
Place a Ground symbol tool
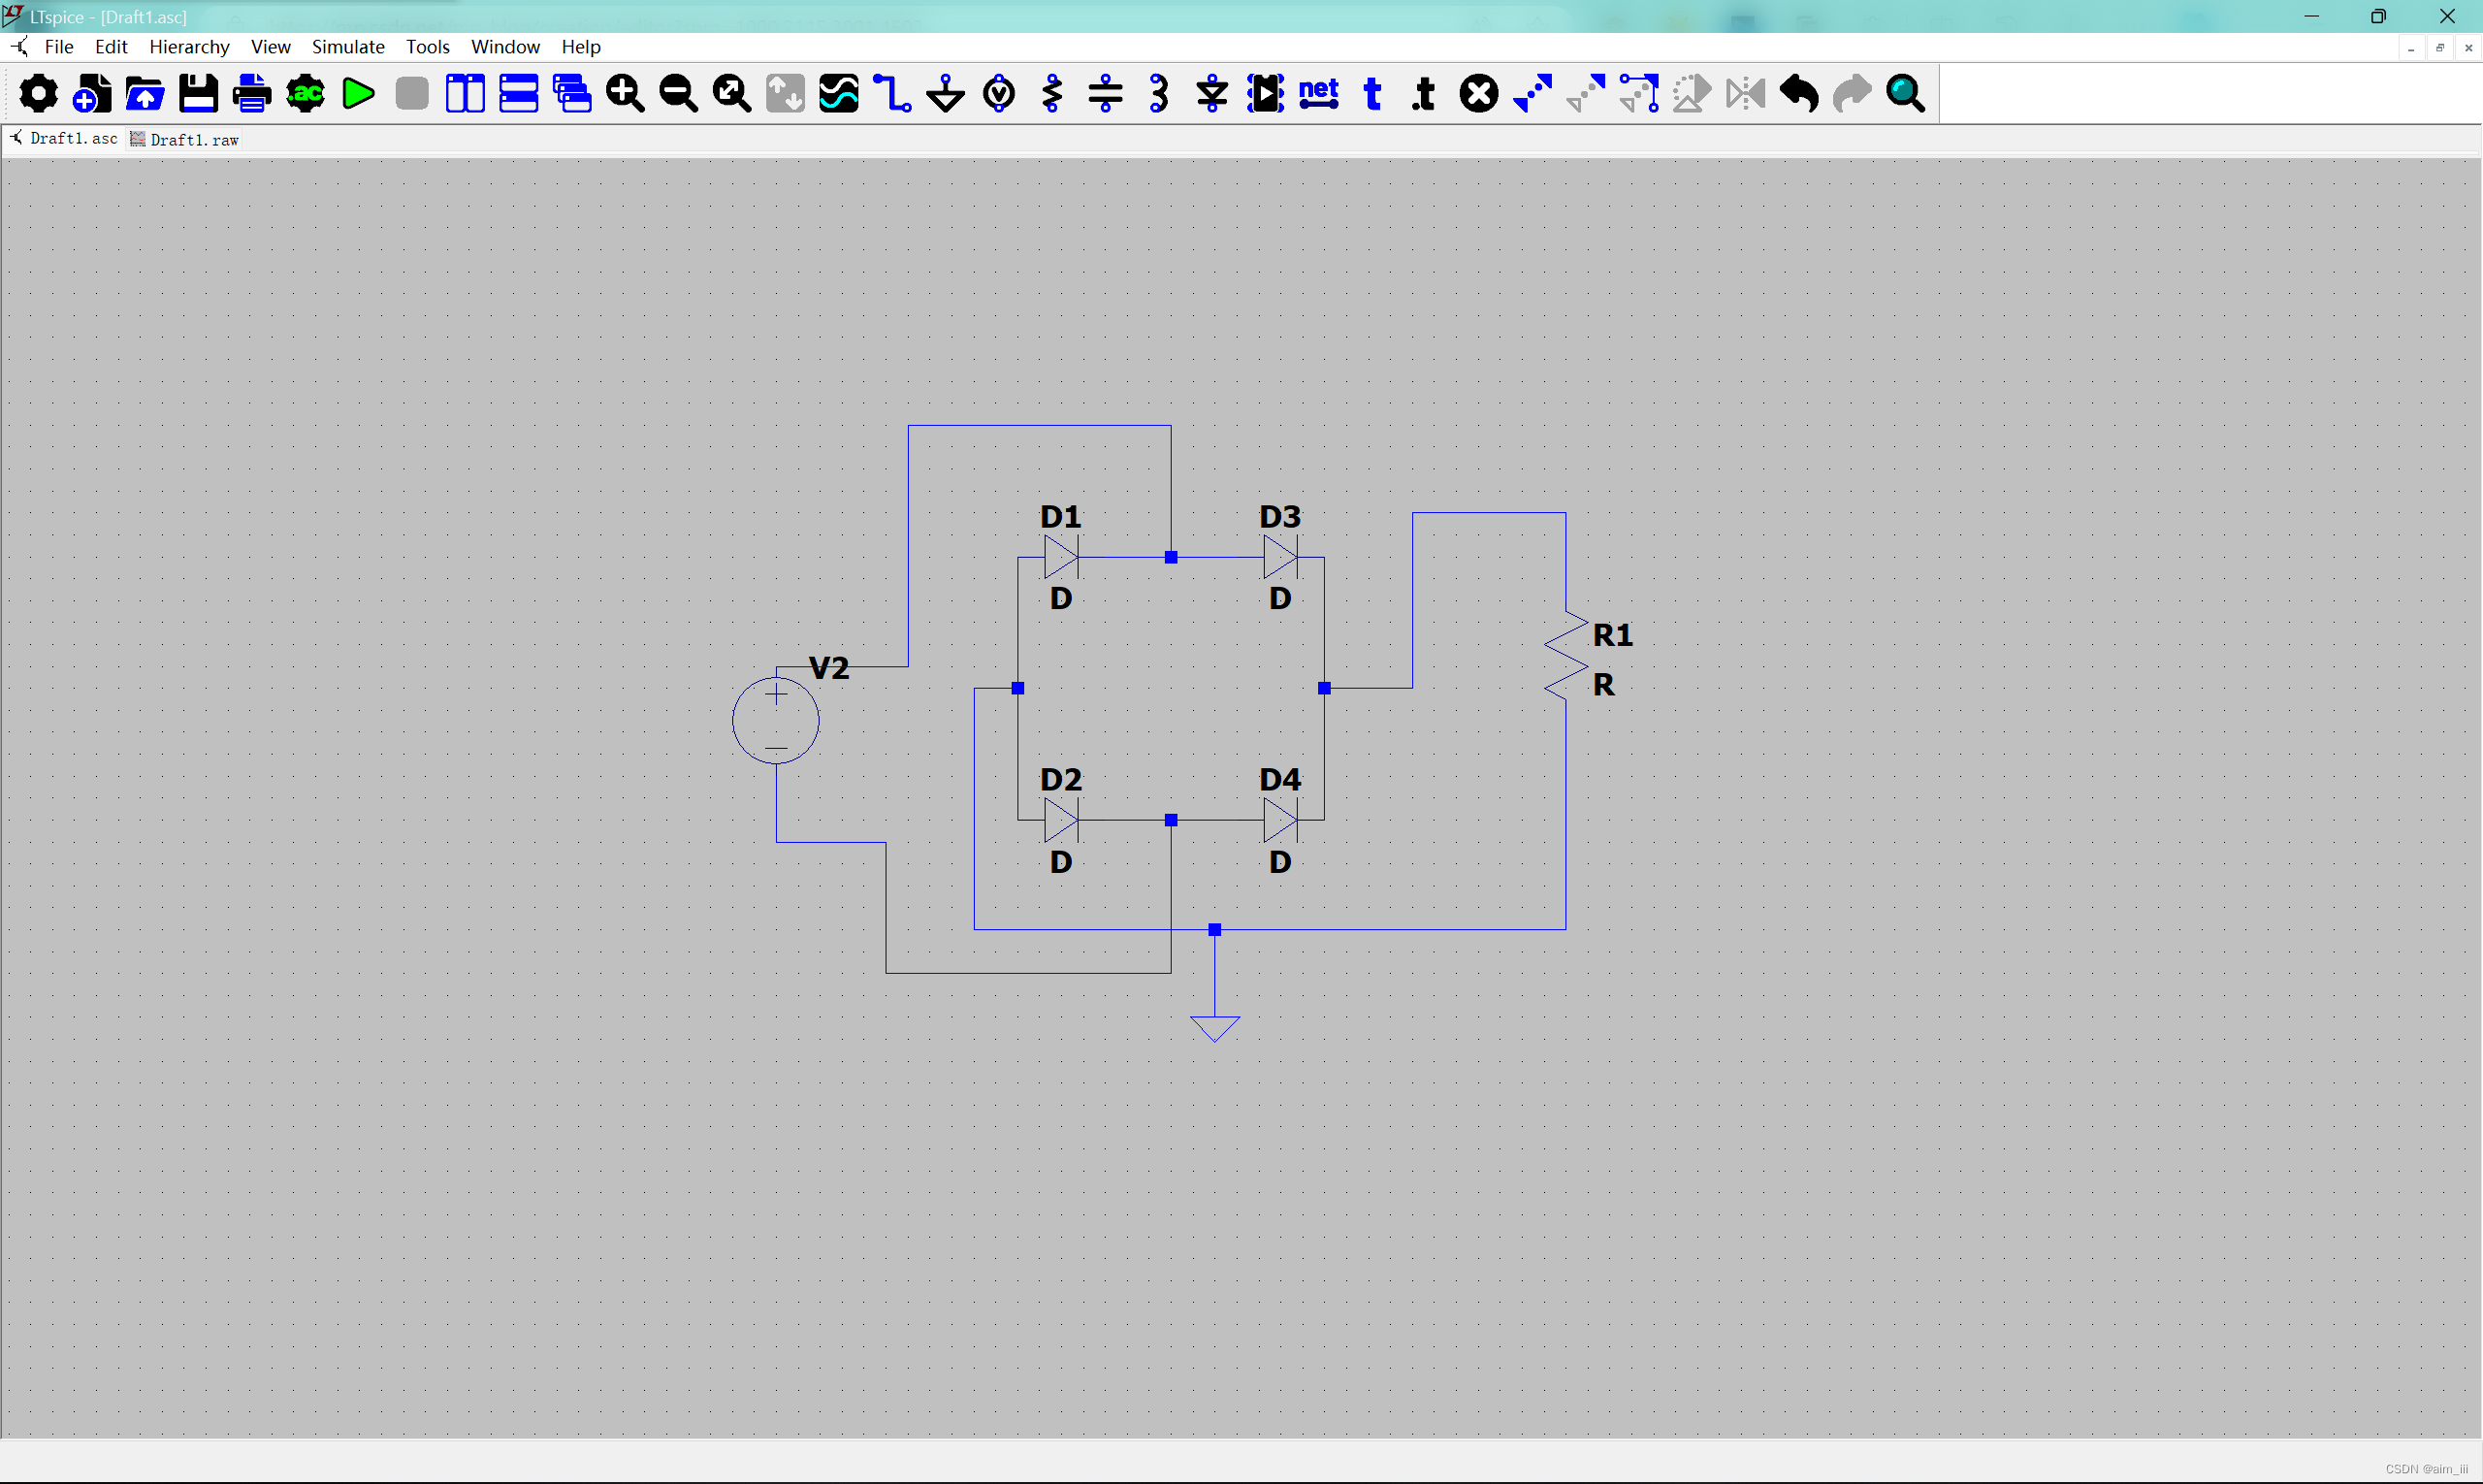click(x=945, y=94)
